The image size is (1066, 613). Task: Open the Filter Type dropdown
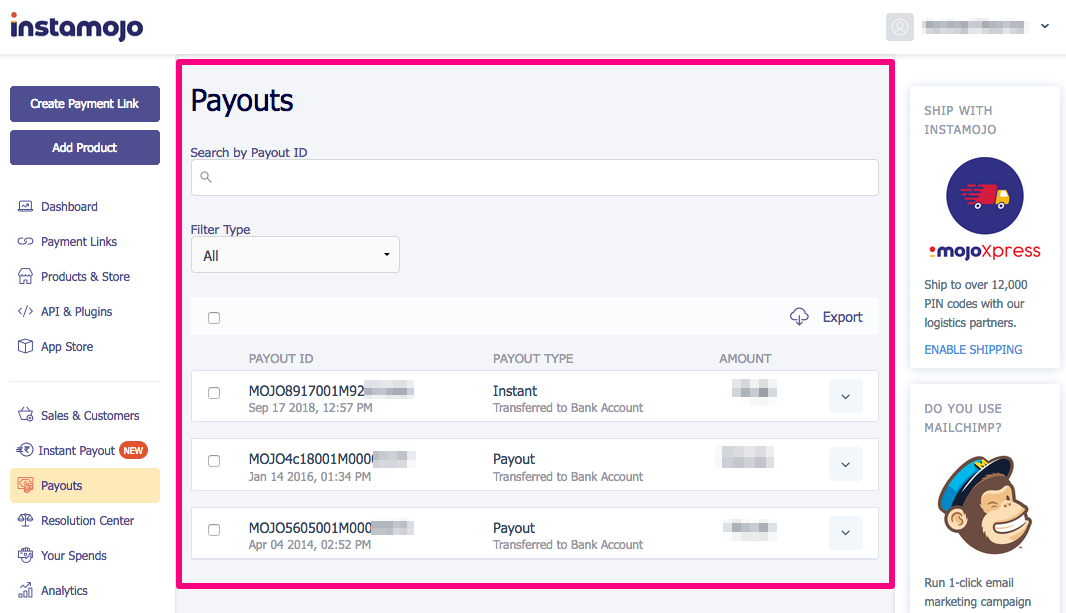click(x=295, y=255)
